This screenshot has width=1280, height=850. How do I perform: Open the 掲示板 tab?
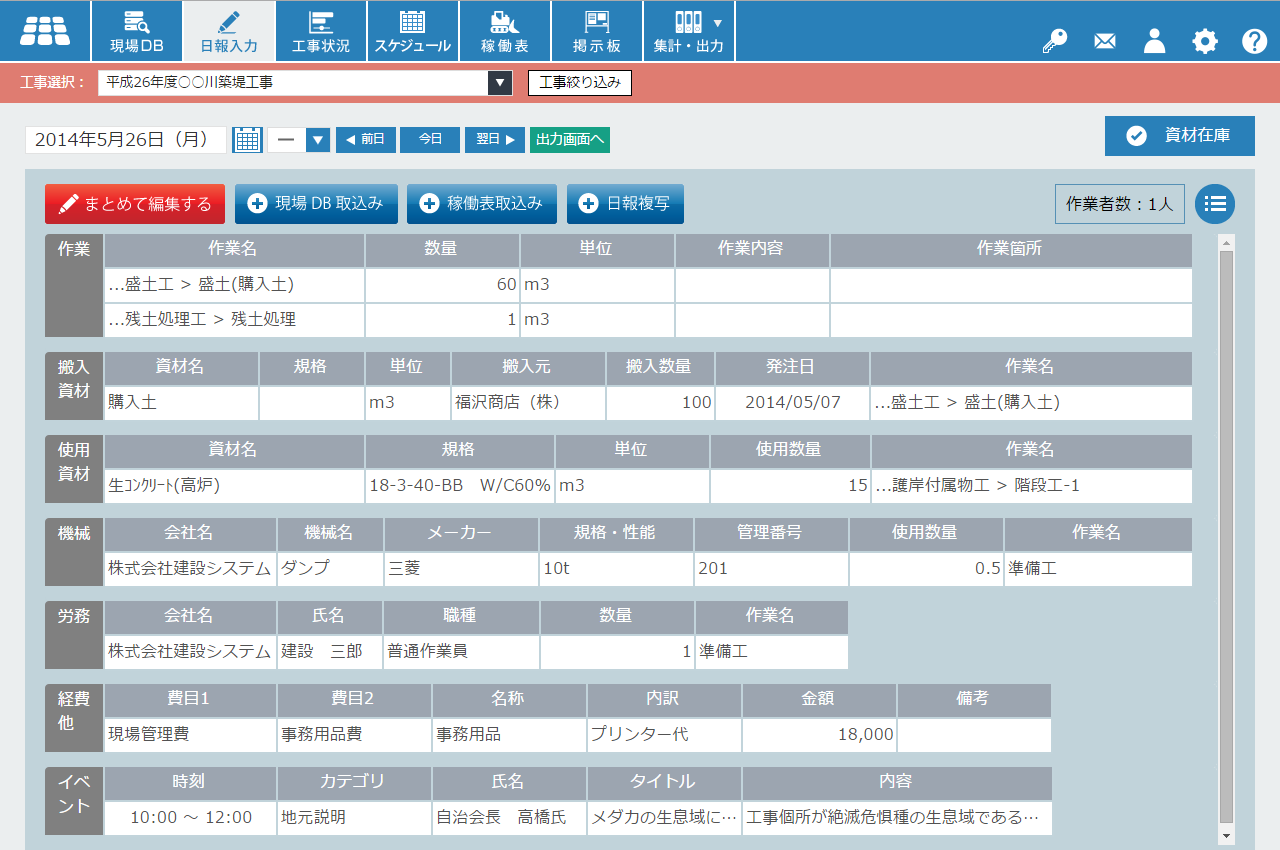point(597,31)
